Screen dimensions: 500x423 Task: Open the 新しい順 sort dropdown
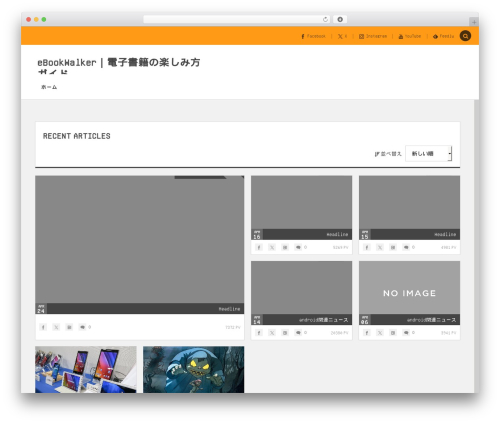click(x=428, y=154)
